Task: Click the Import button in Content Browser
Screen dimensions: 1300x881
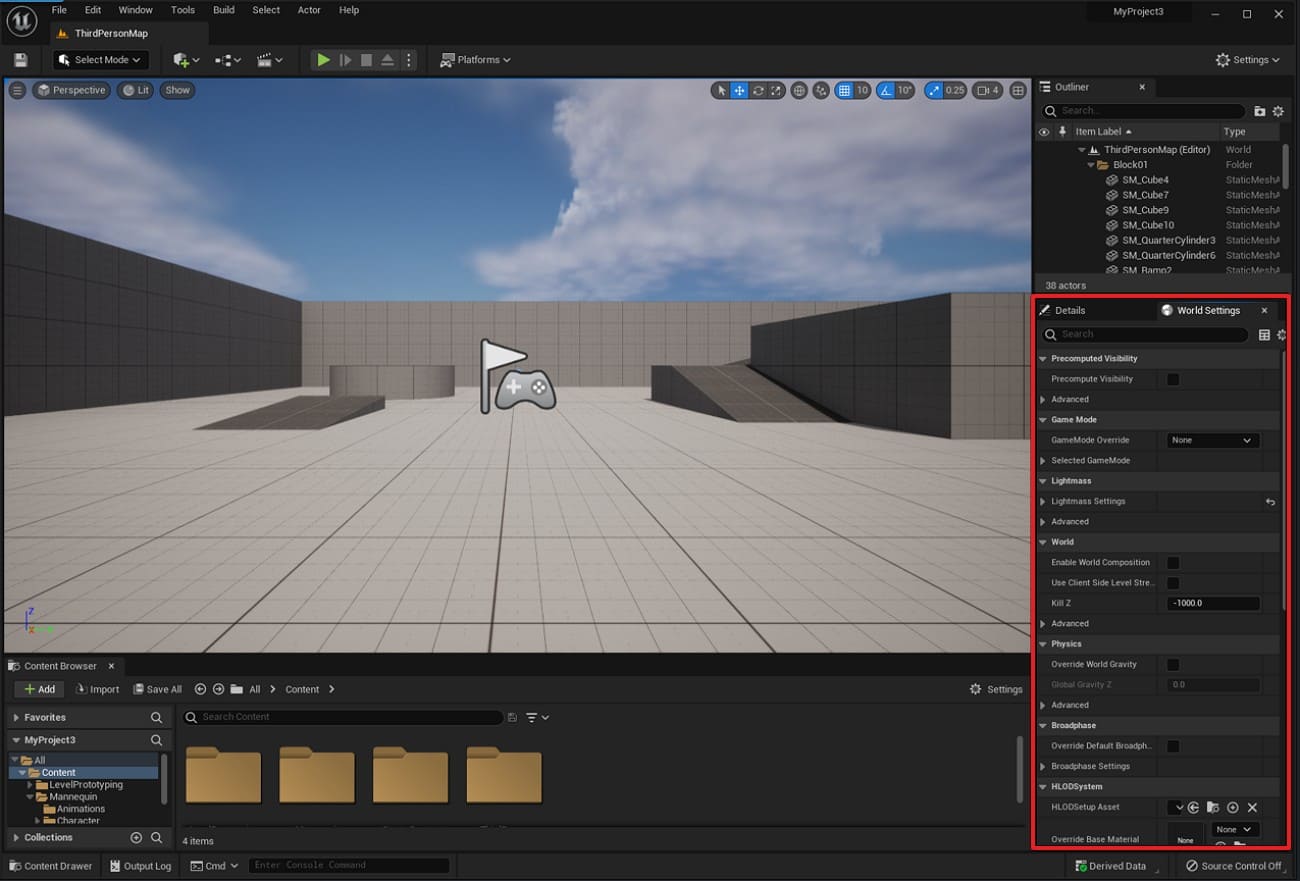Action: (97, 689)
